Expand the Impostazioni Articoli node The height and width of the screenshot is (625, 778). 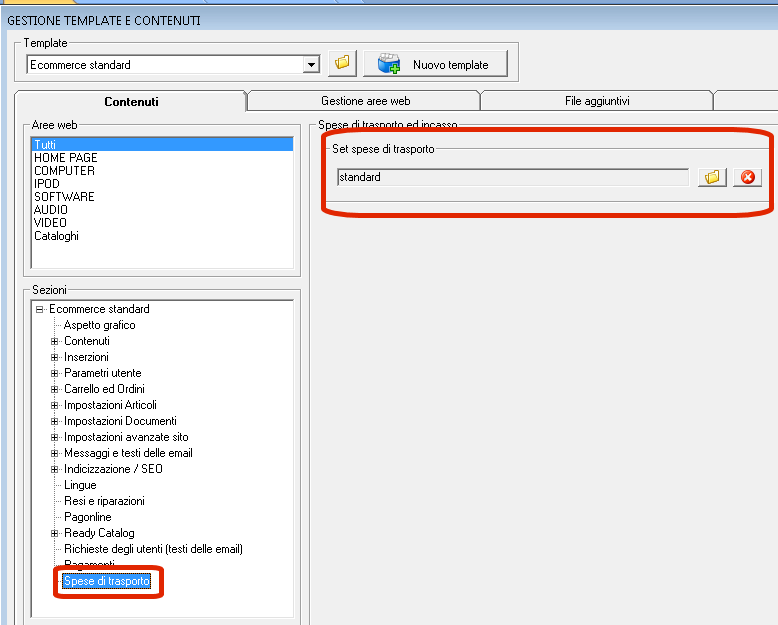55,405
